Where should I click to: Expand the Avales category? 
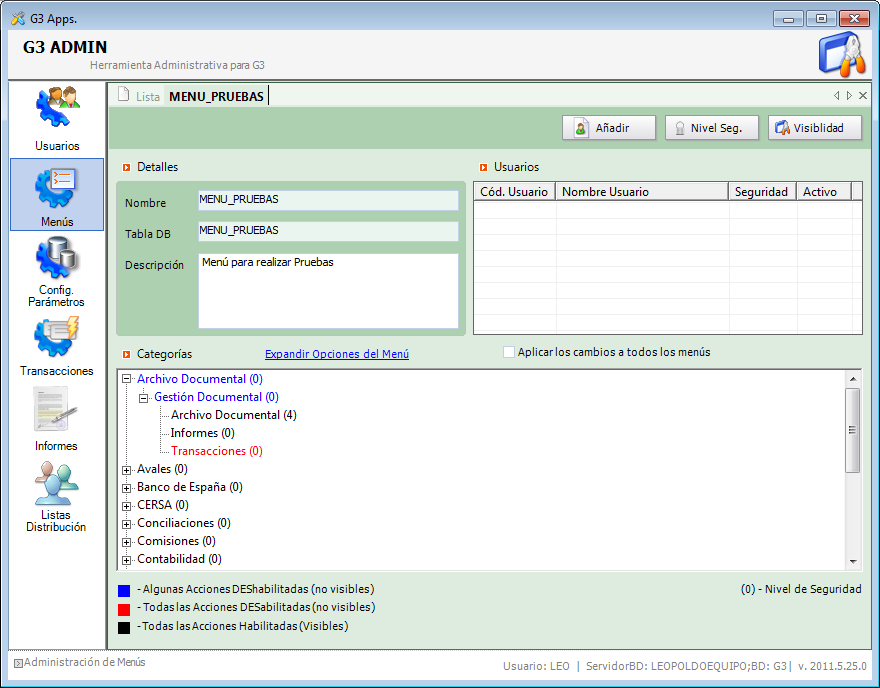point(126,470)
